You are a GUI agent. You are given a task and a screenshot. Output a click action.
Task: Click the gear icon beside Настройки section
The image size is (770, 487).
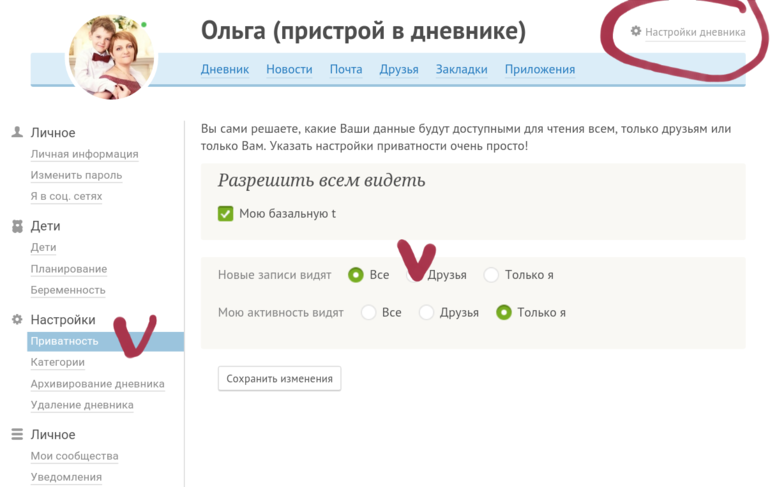click(17, 320)
